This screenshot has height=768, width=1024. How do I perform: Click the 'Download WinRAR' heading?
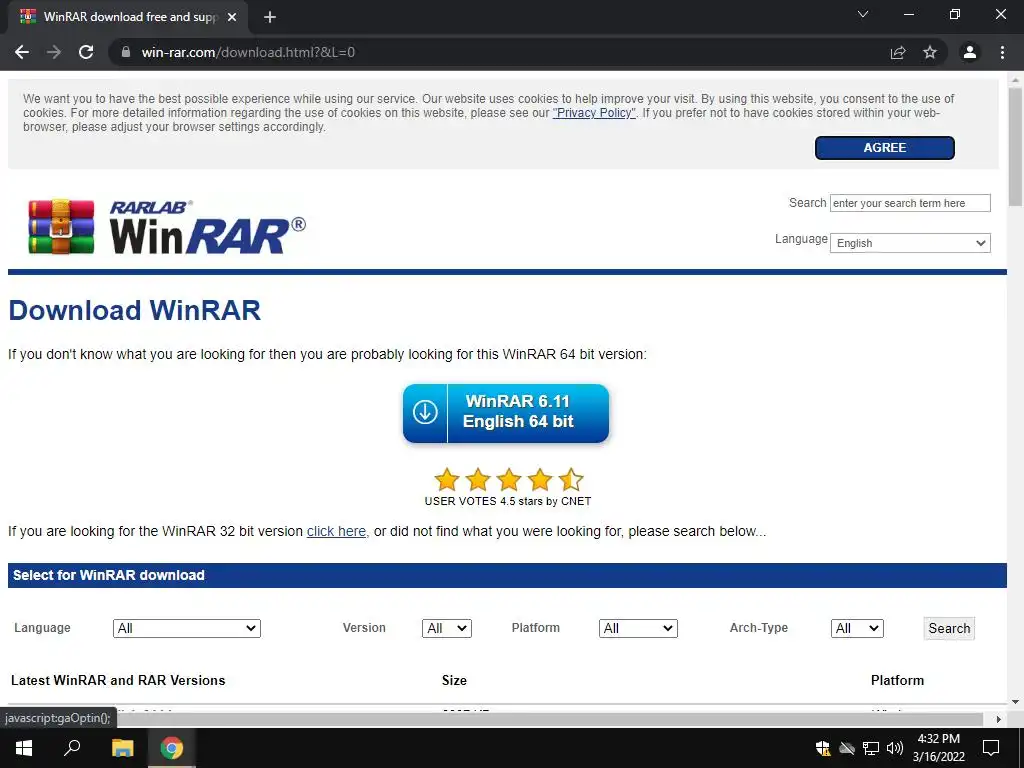coord(135,310)
